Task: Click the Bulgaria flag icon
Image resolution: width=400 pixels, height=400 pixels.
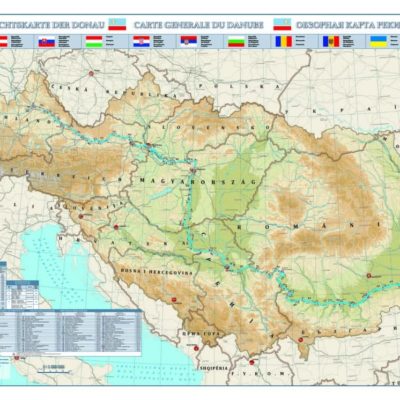Action: coord(236,42)
